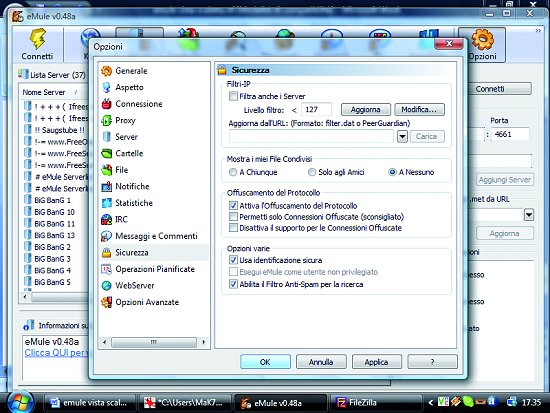Screen dimensions: 550x413
Task: Tick Permetti solo Connessioni Offuscate checkbox
Action: tap(233, 217)
